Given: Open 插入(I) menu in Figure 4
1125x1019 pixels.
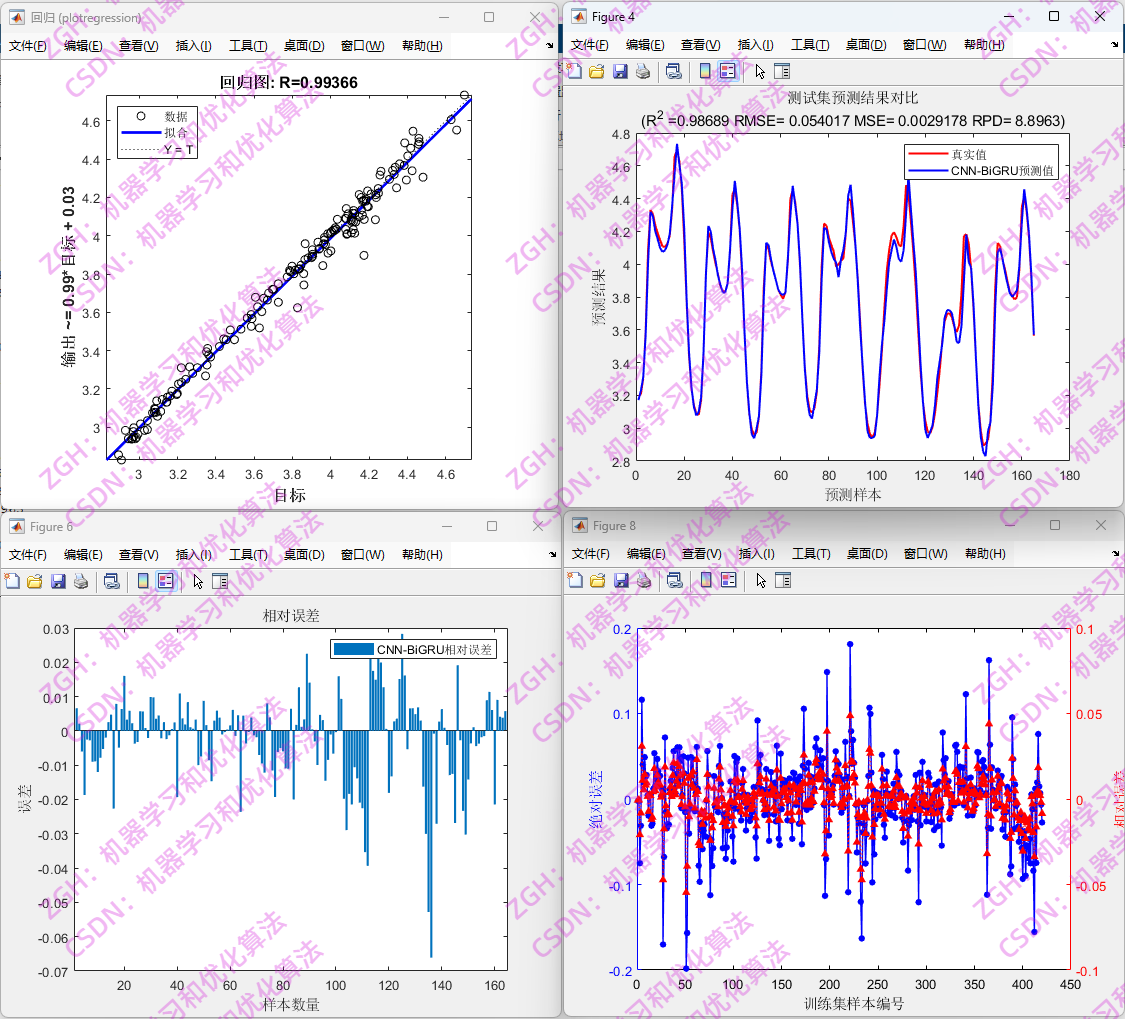Looking at the screenshot, I should 756,45.
